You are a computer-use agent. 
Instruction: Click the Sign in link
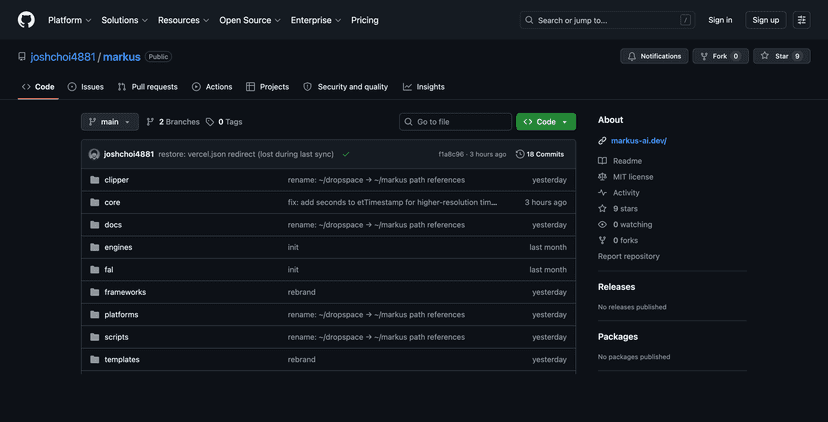[720, 20]
